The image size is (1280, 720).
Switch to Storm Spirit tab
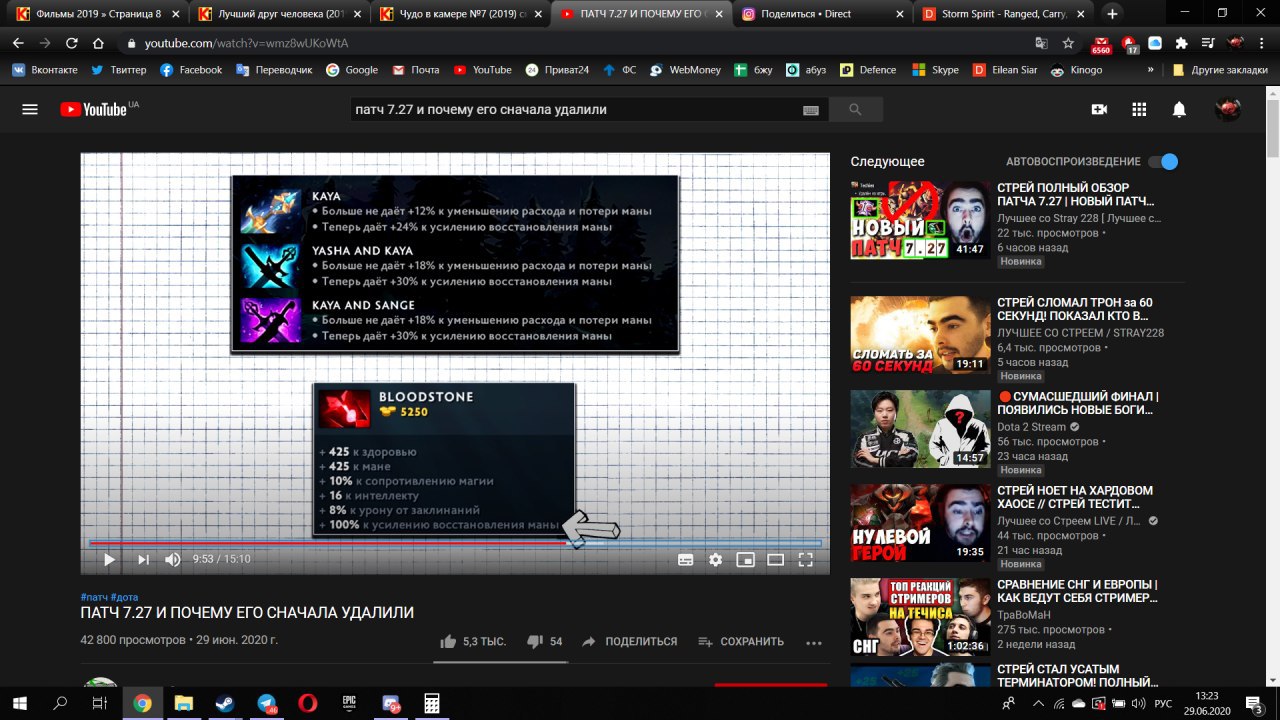click(x=1003, y=14)
